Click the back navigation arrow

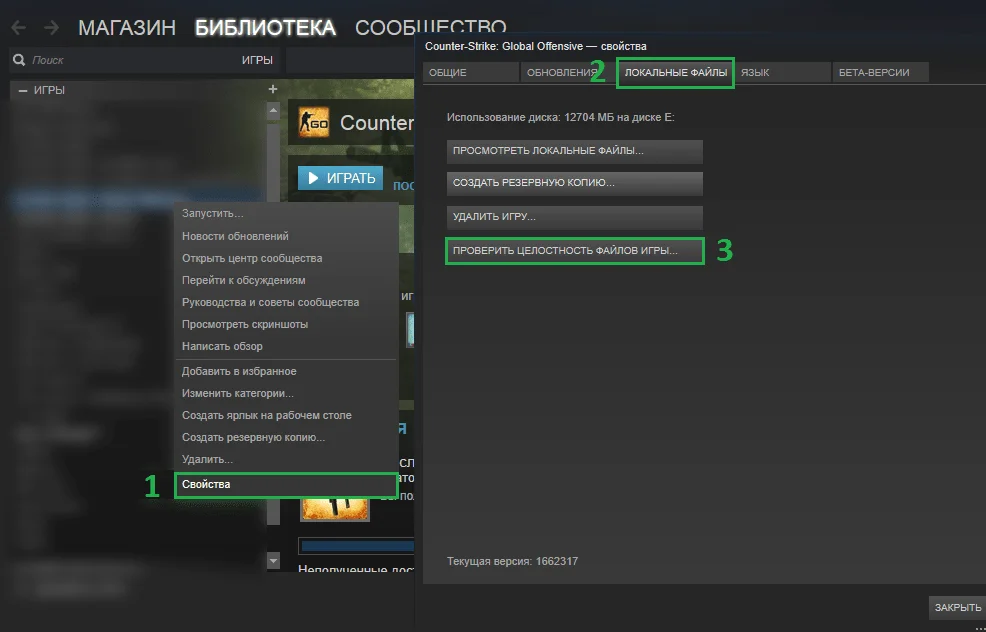click(x=18, y=27)
